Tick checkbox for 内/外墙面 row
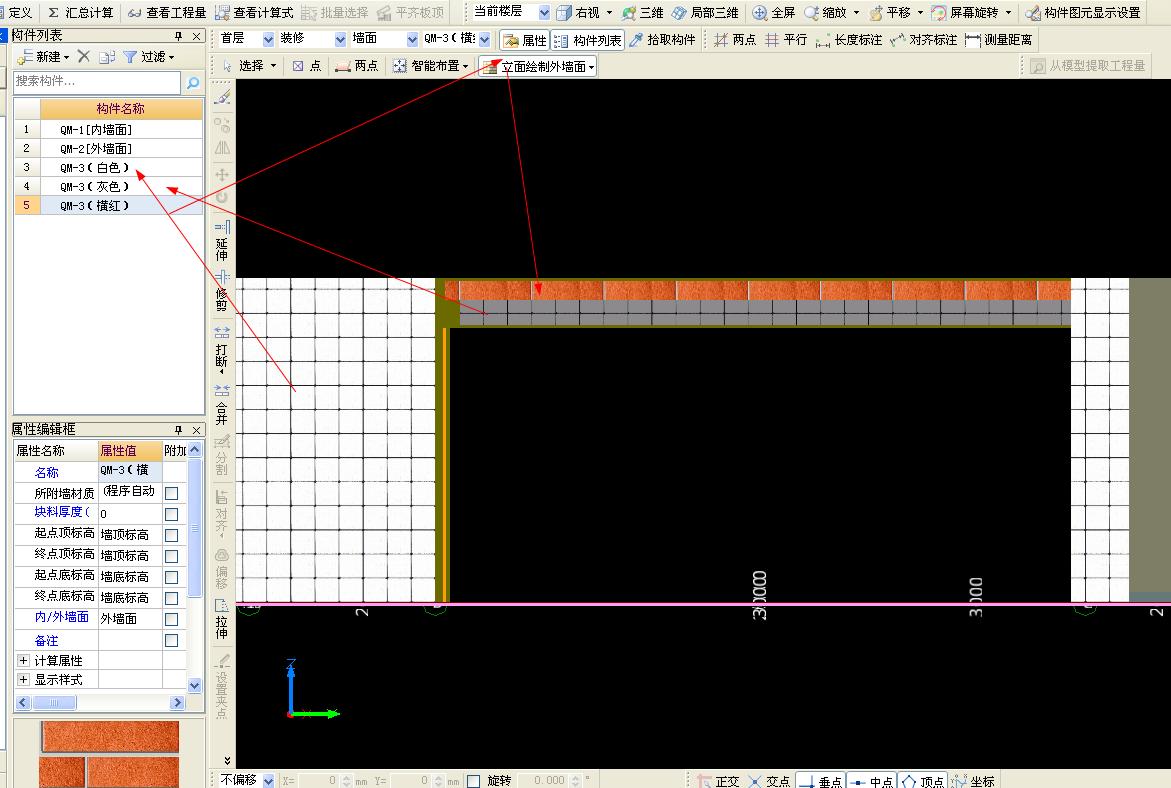Screen dimensions: 1171x788 (171, 618)
